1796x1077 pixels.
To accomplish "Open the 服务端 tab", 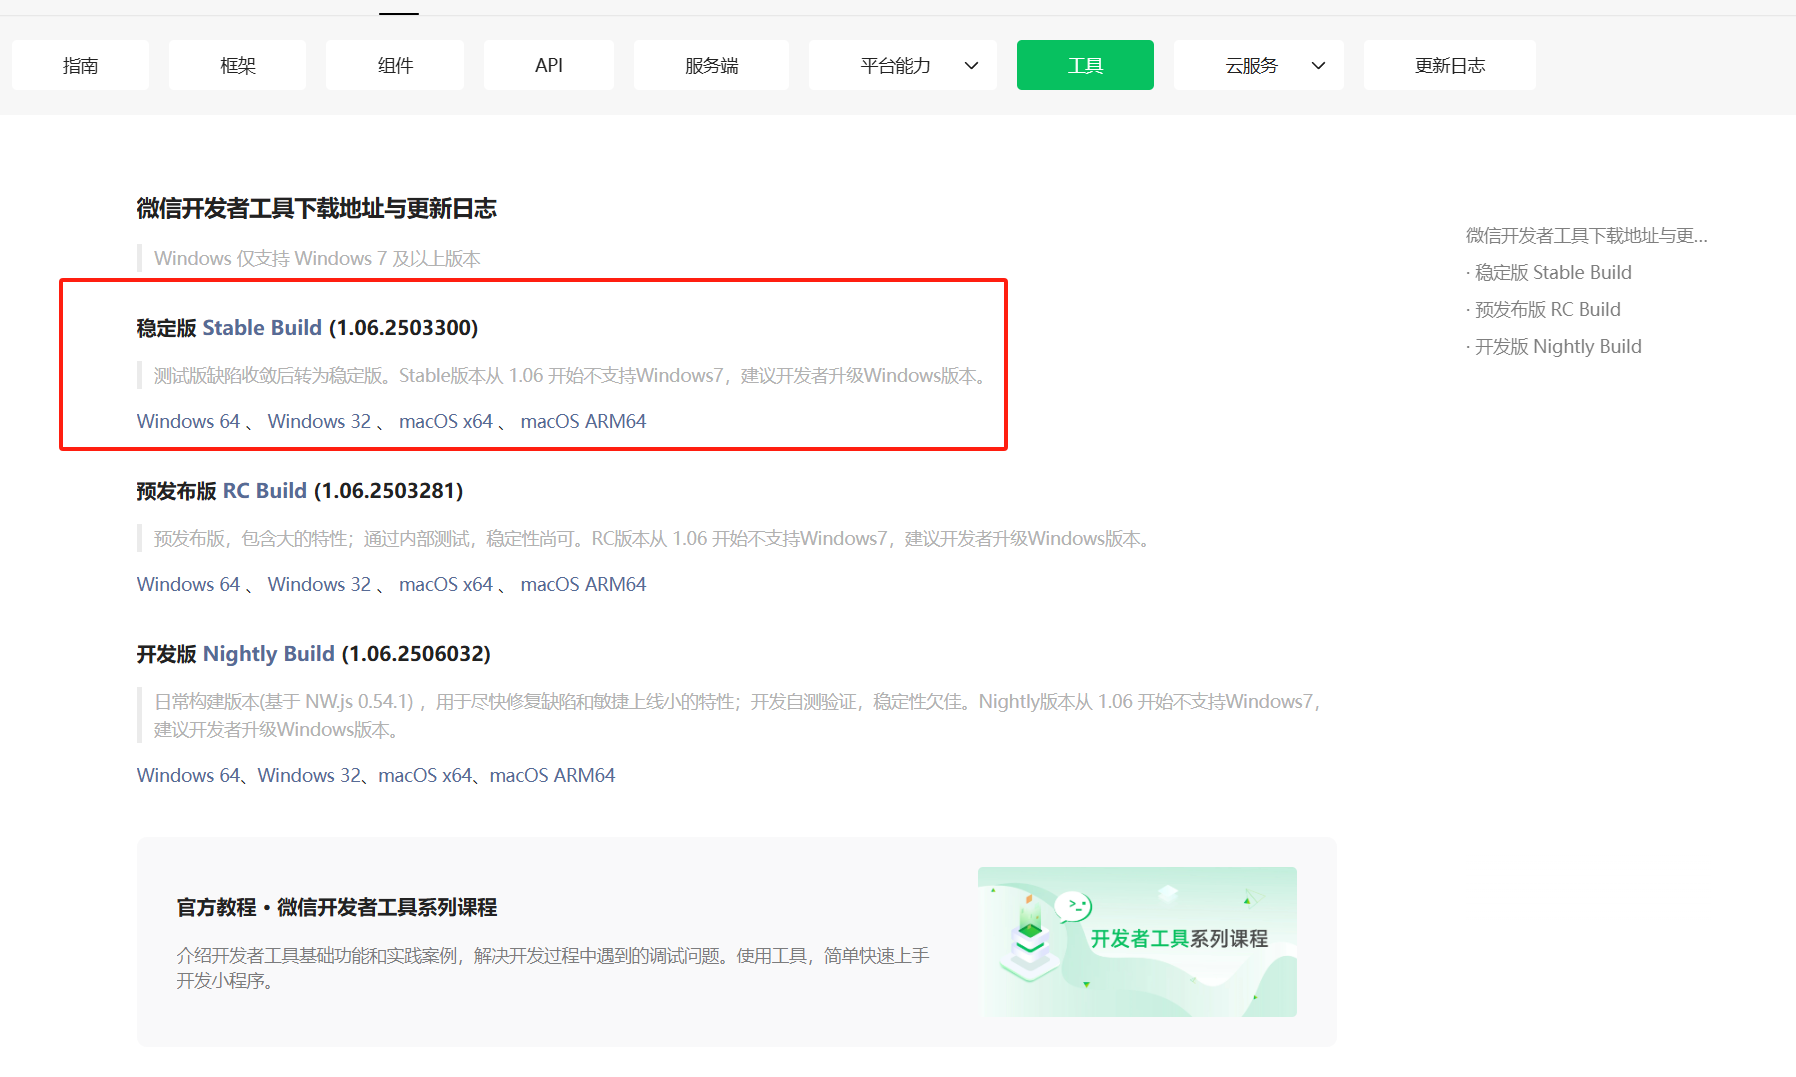I will coord(711,65).
